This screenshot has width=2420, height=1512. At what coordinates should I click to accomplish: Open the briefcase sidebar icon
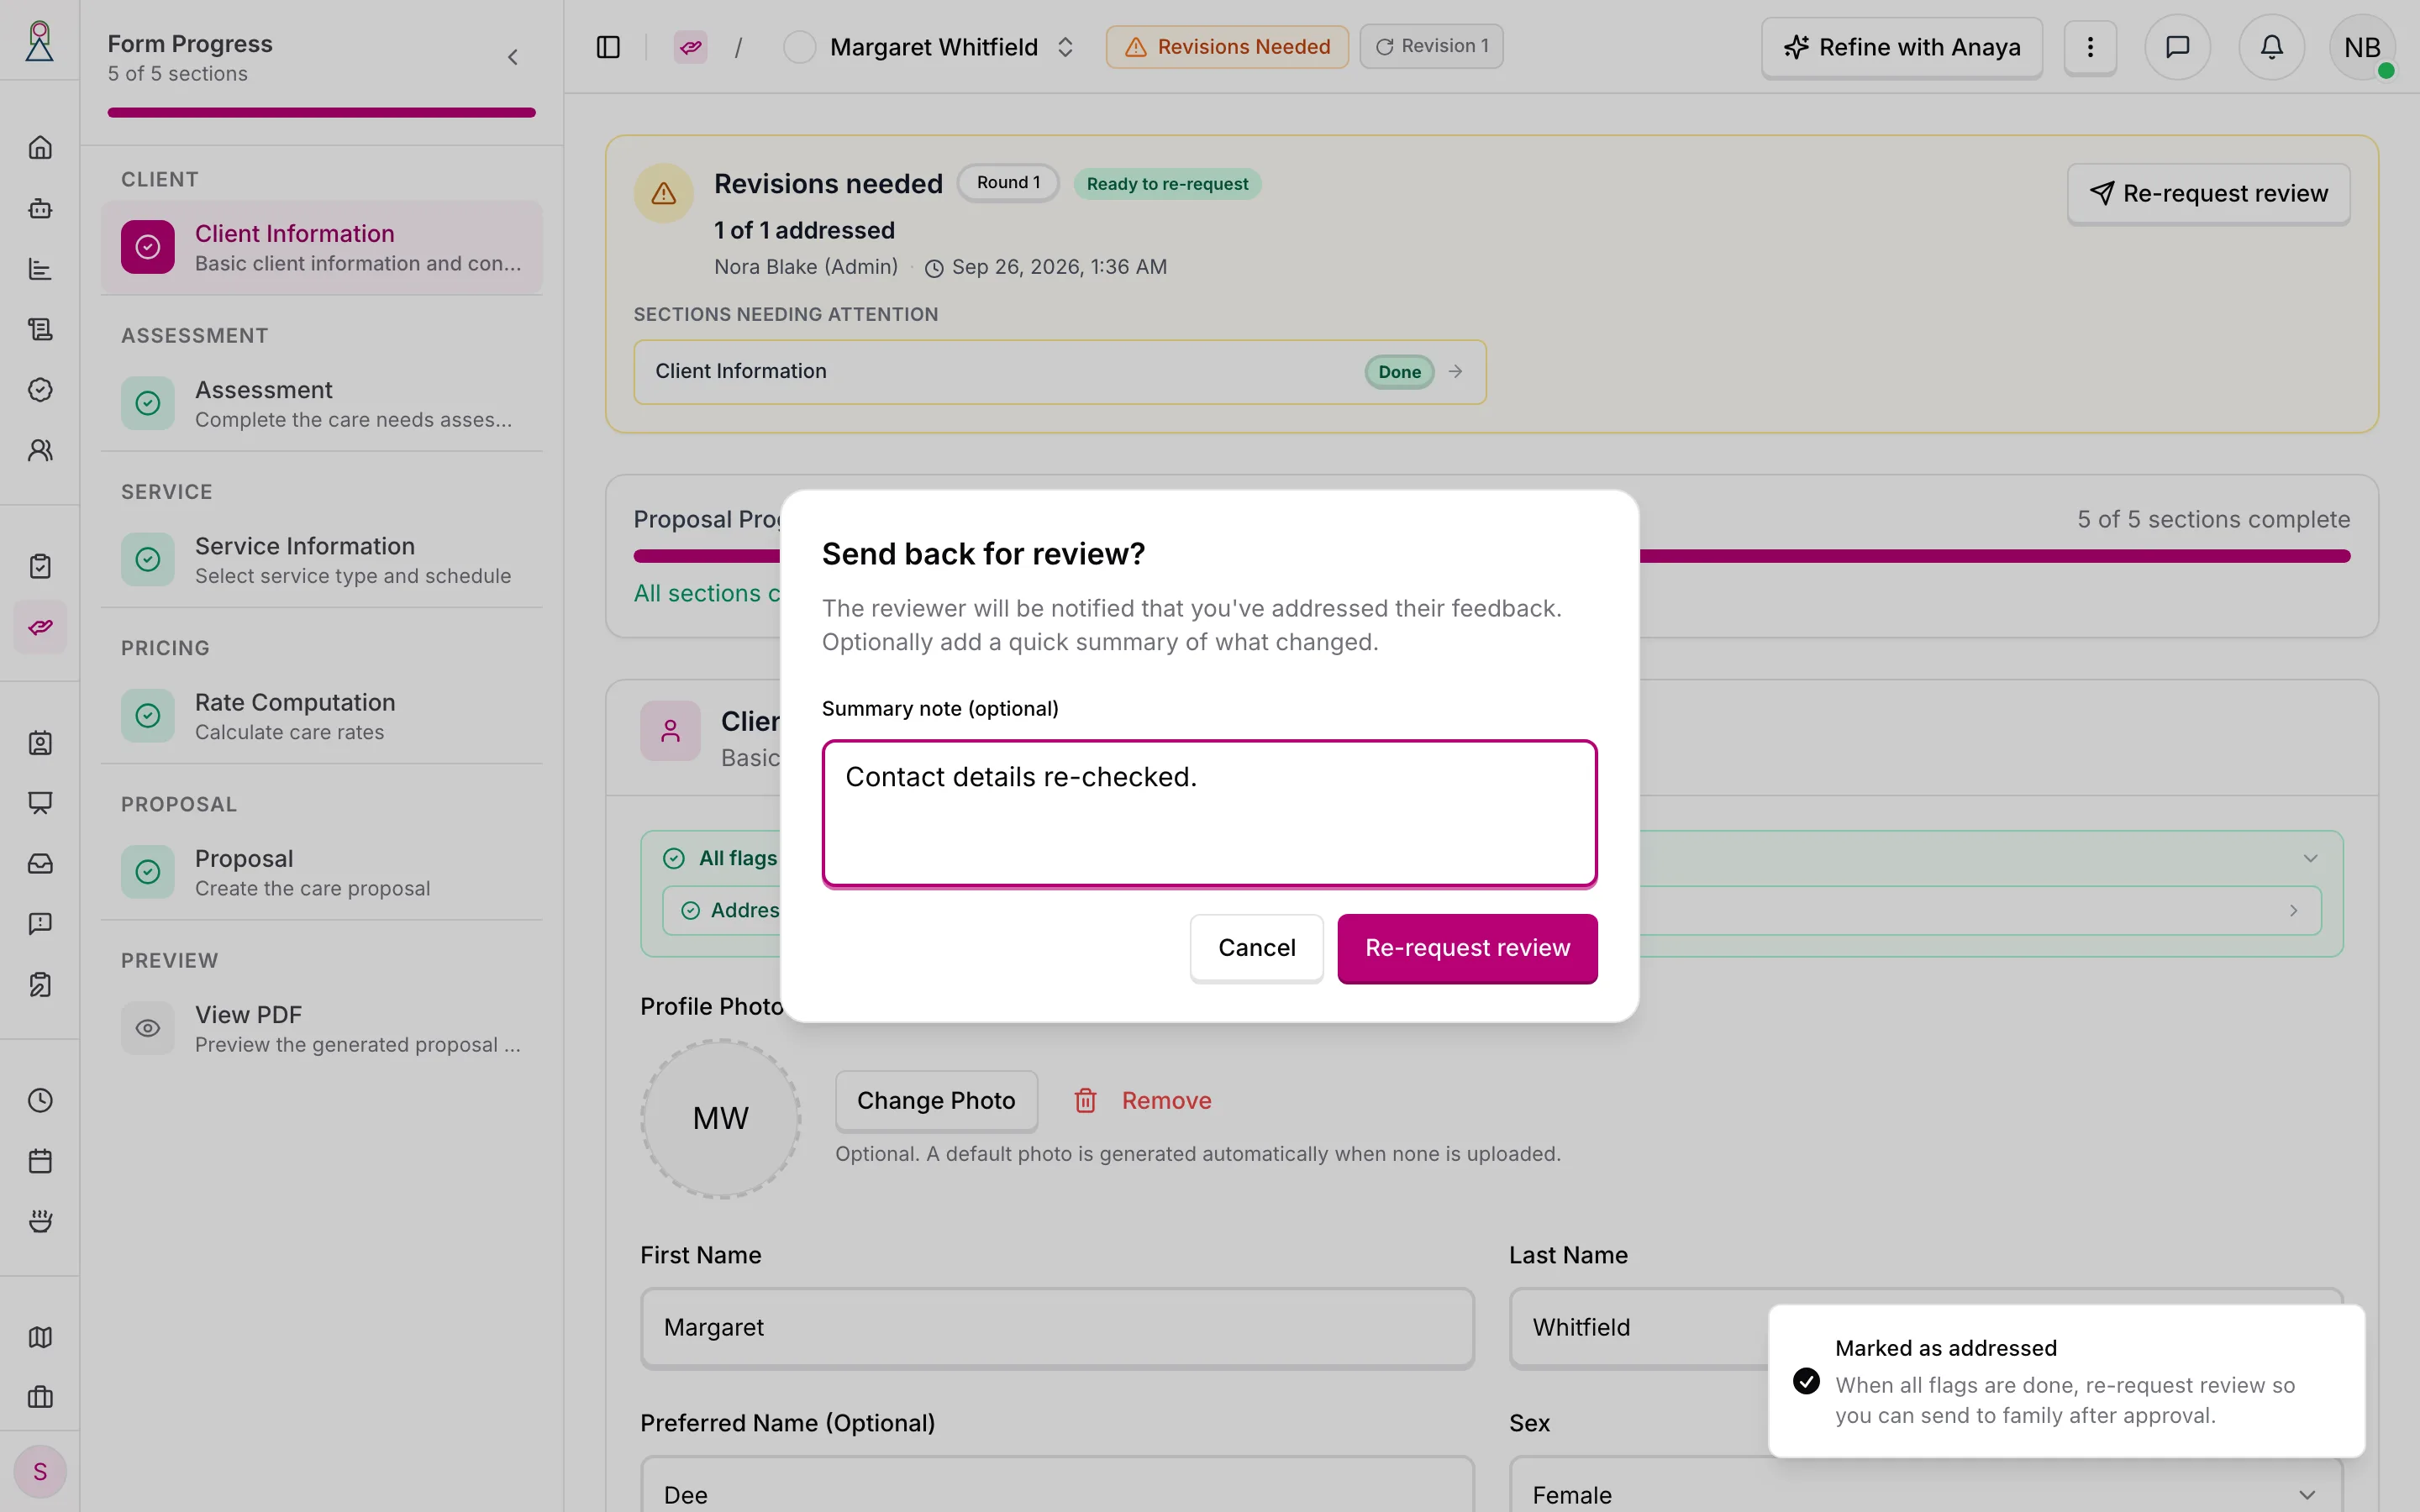tap(40, 1397)
